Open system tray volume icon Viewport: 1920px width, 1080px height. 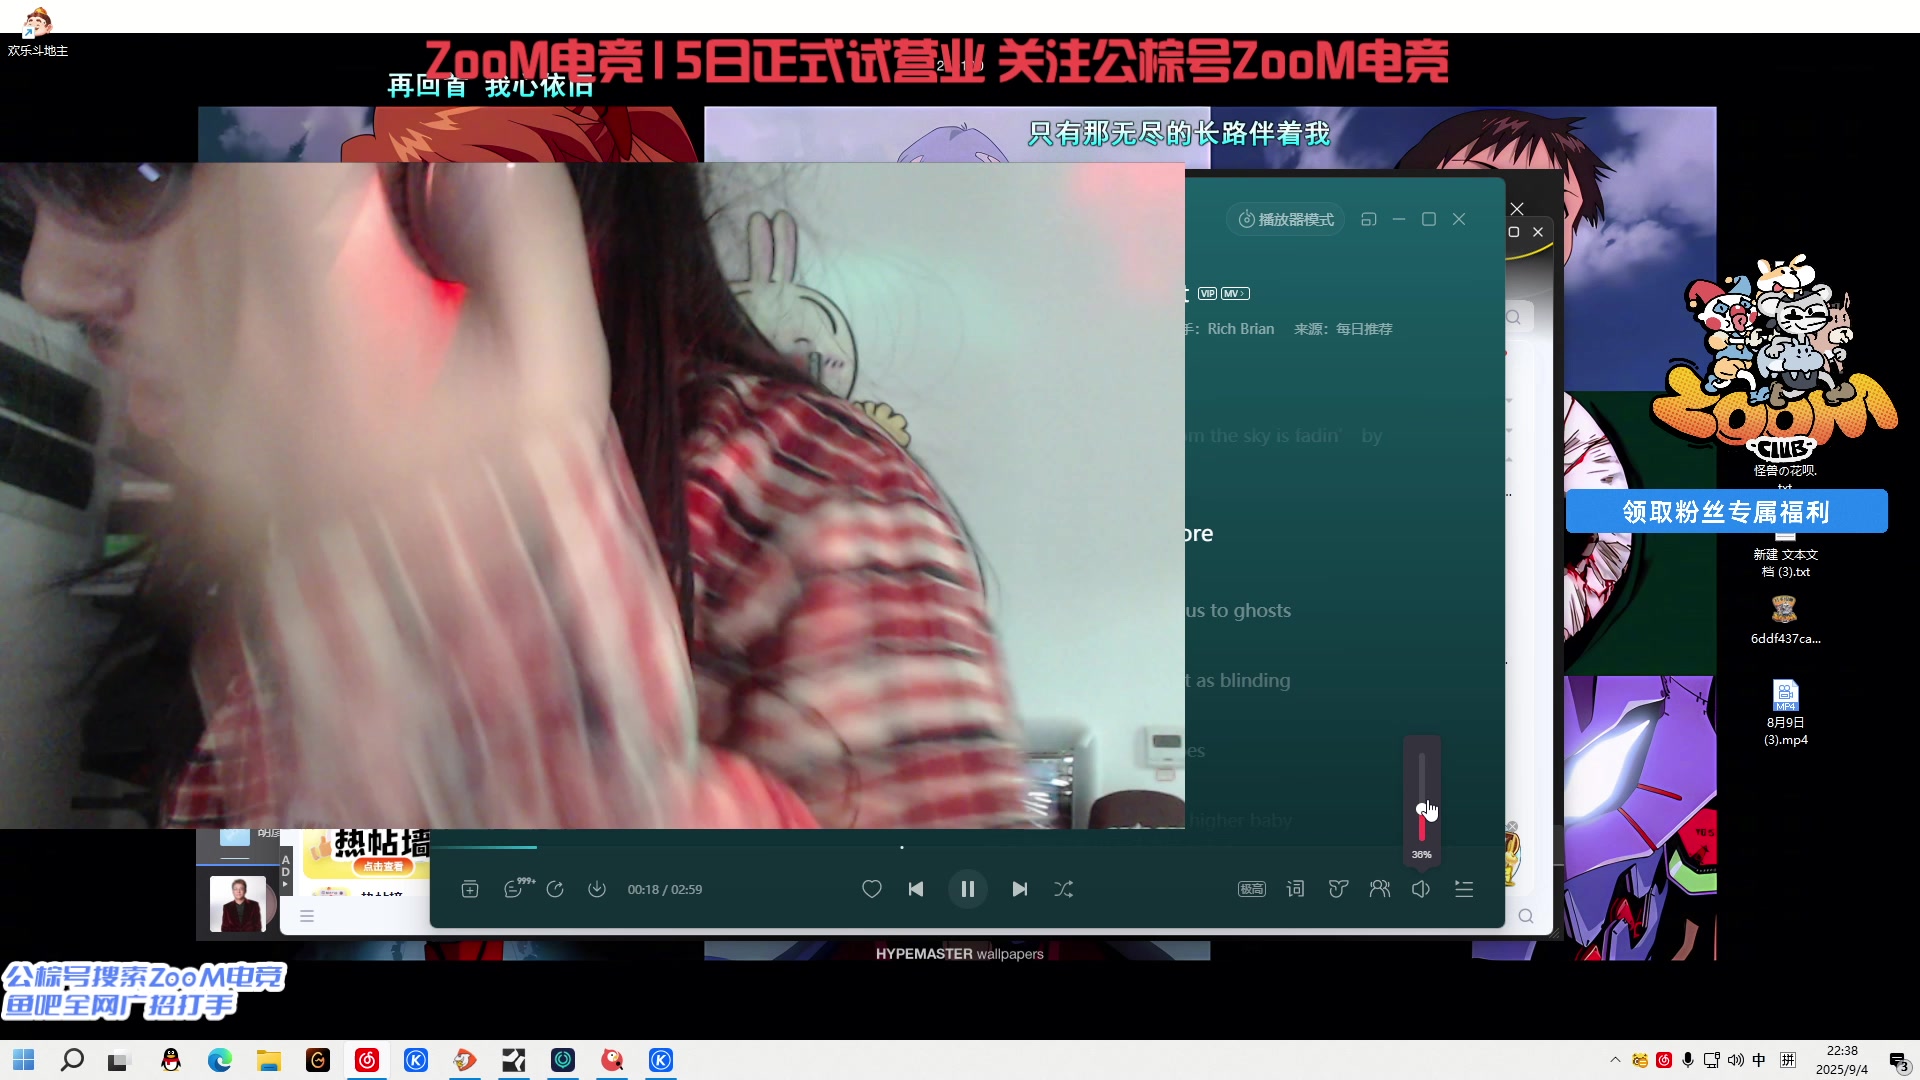click(1735, 1060)
